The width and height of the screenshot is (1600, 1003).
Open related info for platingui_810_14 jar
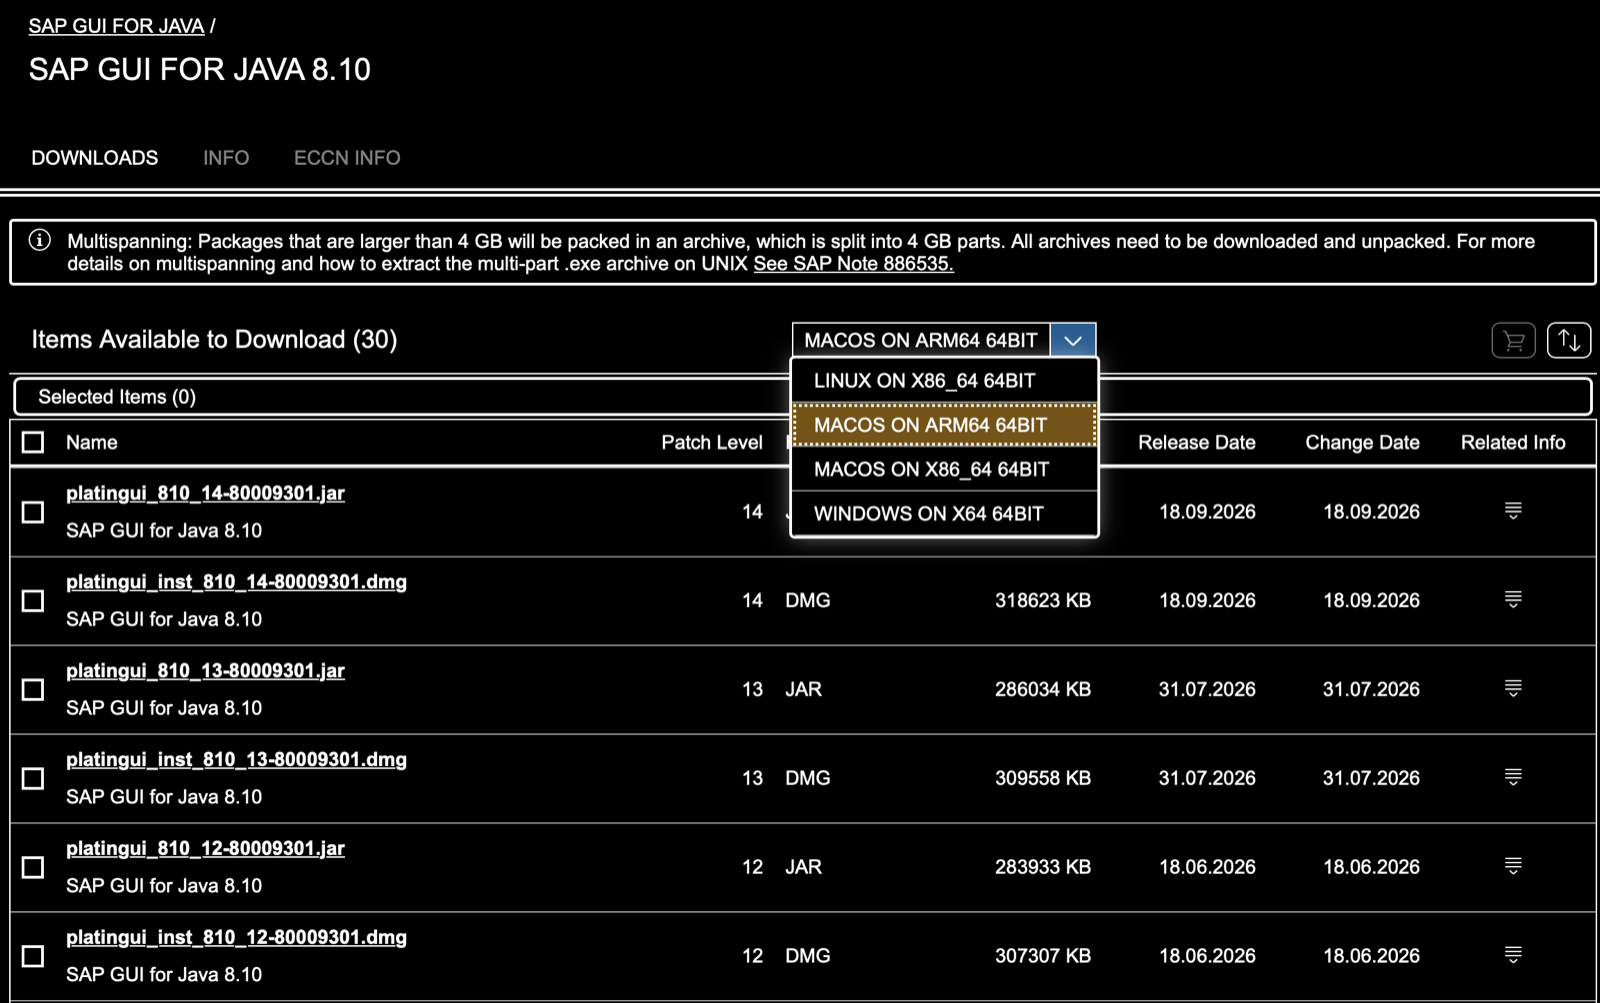click(1513, 511)
